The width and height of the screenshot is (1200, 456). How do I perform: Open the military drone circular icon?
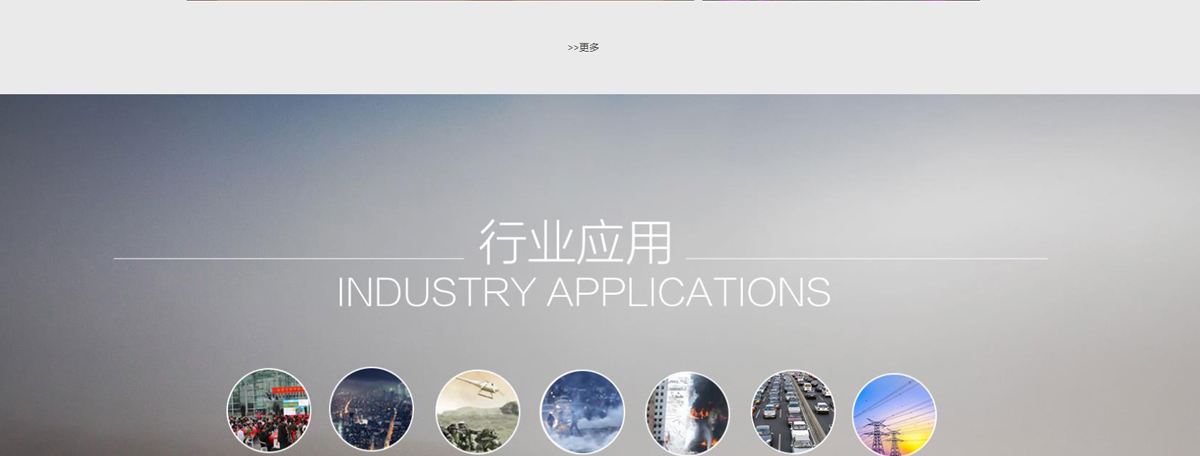coord(478,412)
